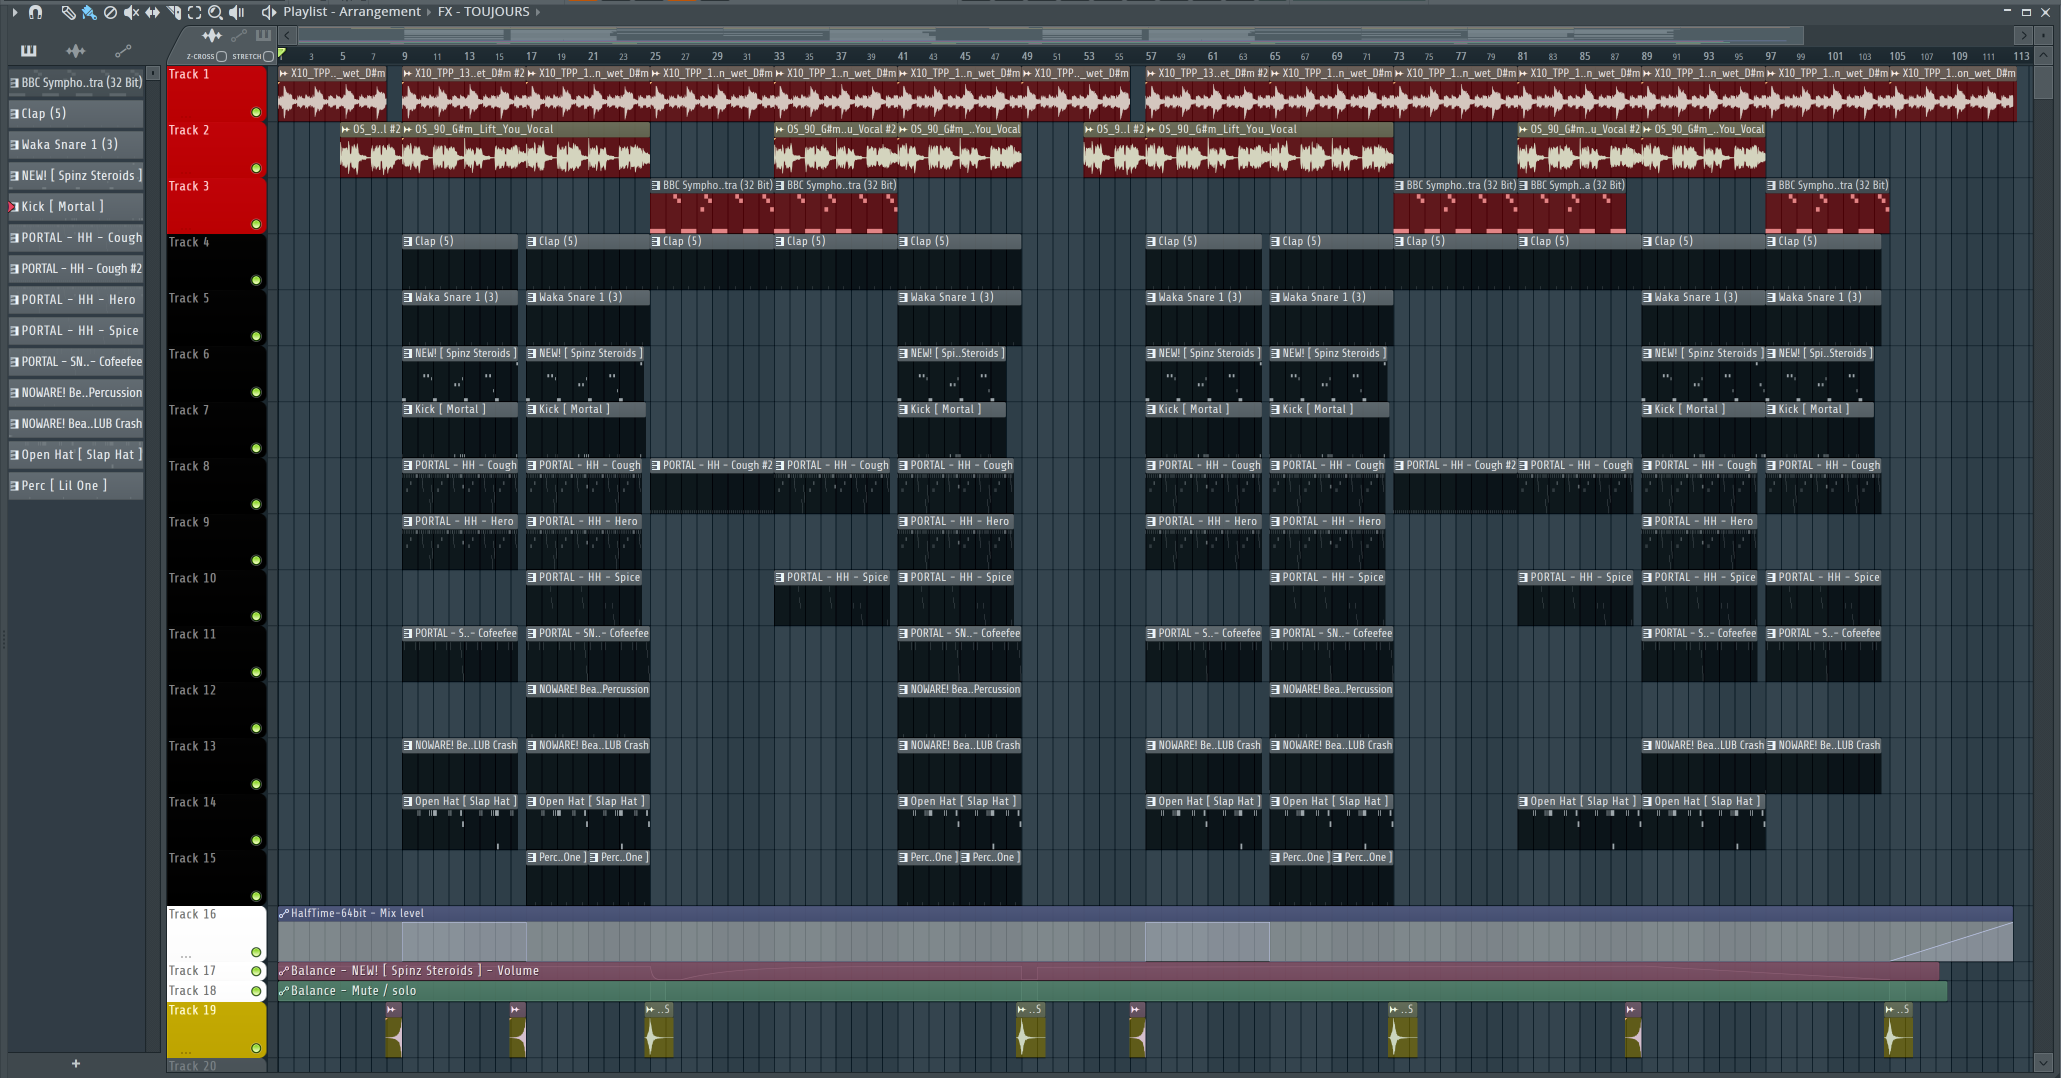This screenshot has width=2061, height=1078.
Task: Open menu of first X10_TPP audio clip
Action: (x=284, y=73)
